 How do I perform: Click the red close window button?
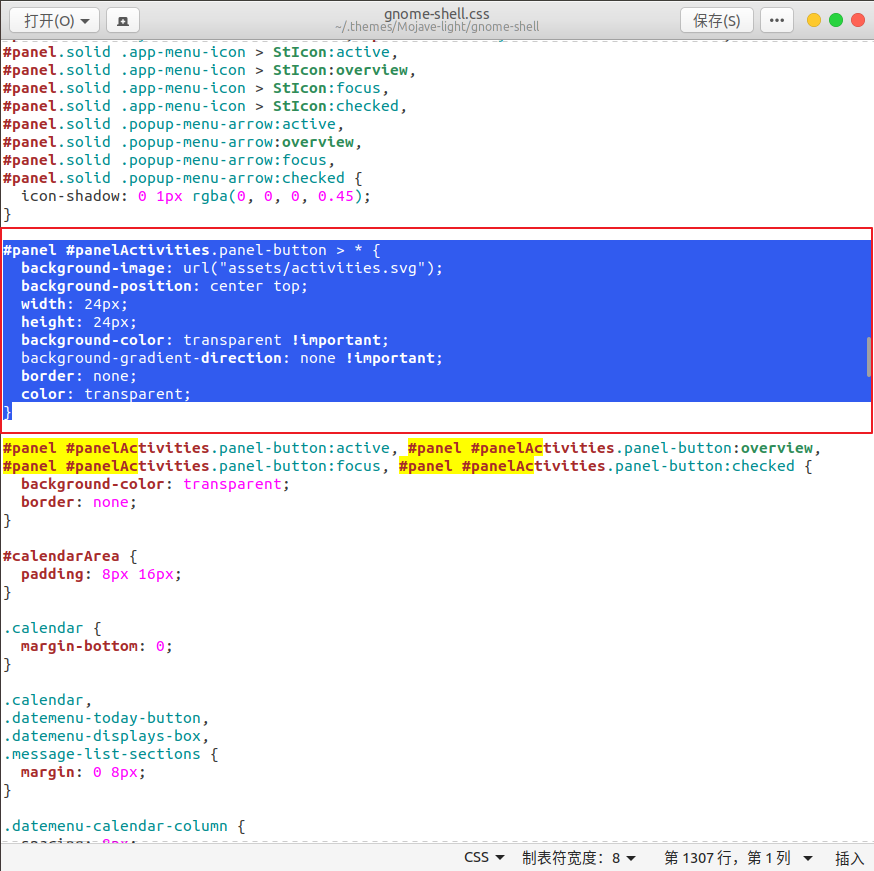tap(858, 20)
